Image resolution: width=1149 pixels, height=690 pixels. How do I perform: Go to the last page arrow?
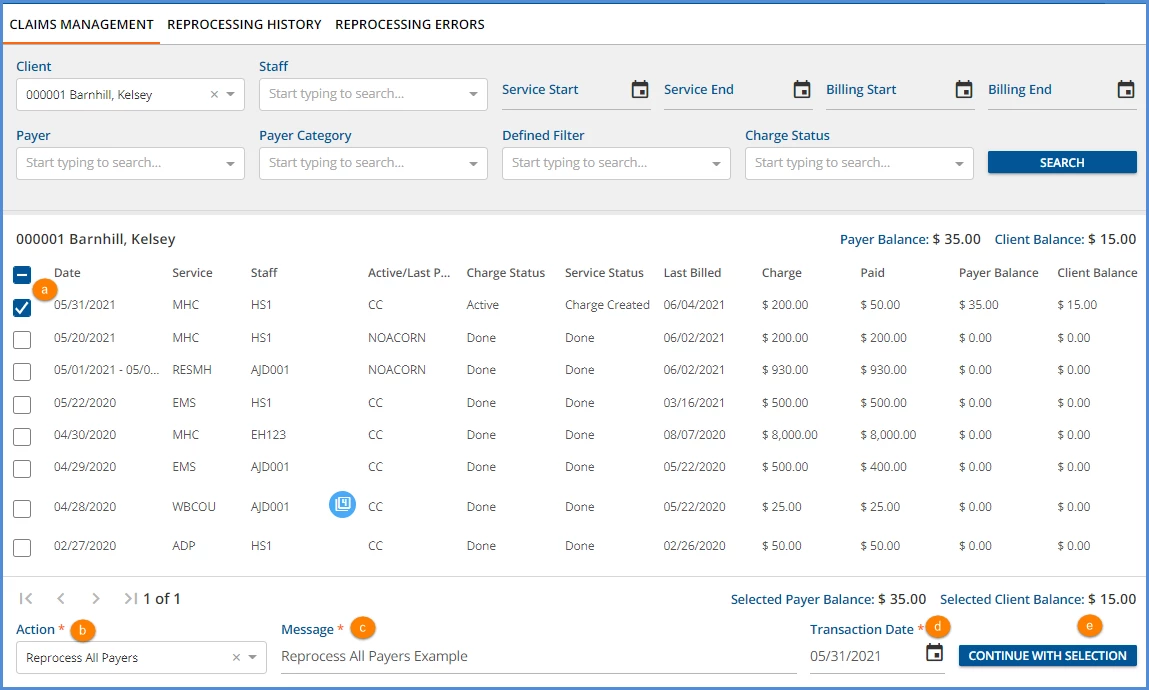click(x=130, y=598)
